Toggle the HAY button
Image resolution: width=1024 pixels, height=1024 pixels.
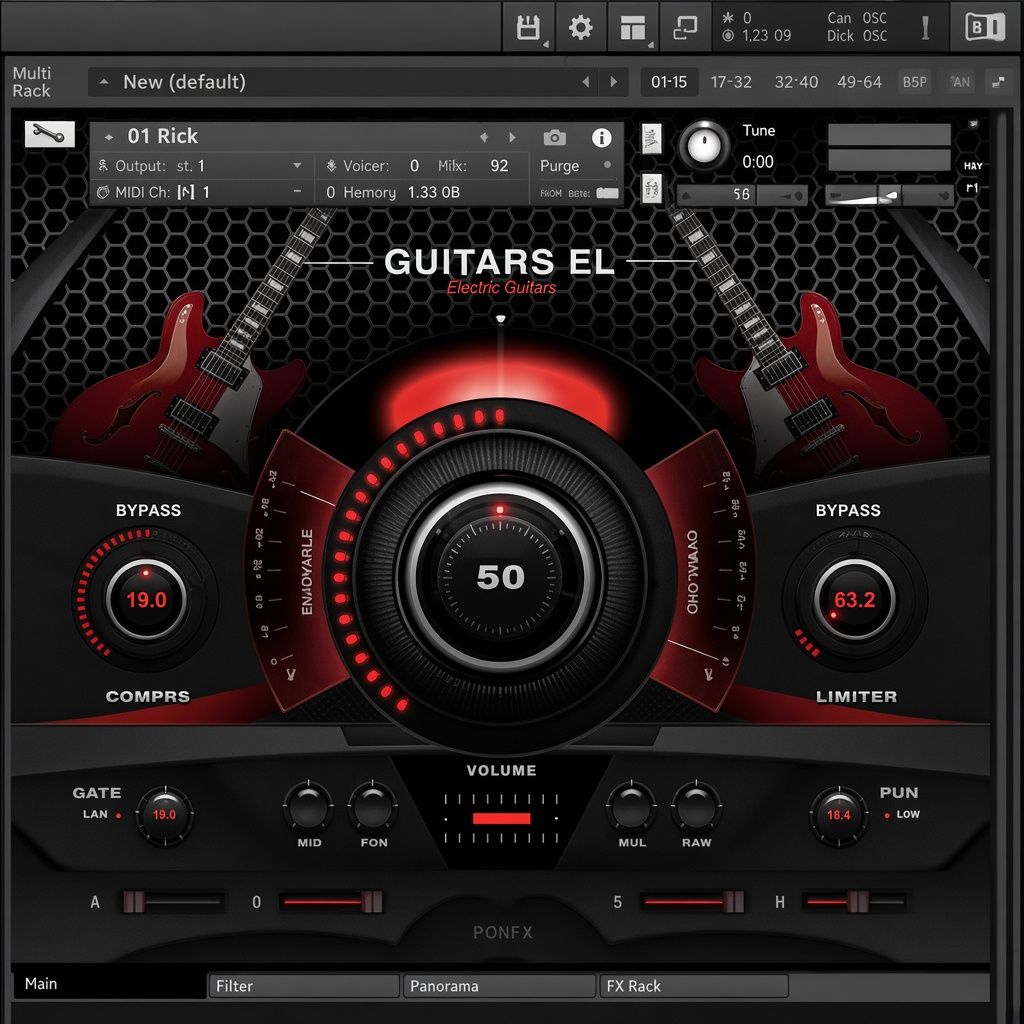pos(973,166)
